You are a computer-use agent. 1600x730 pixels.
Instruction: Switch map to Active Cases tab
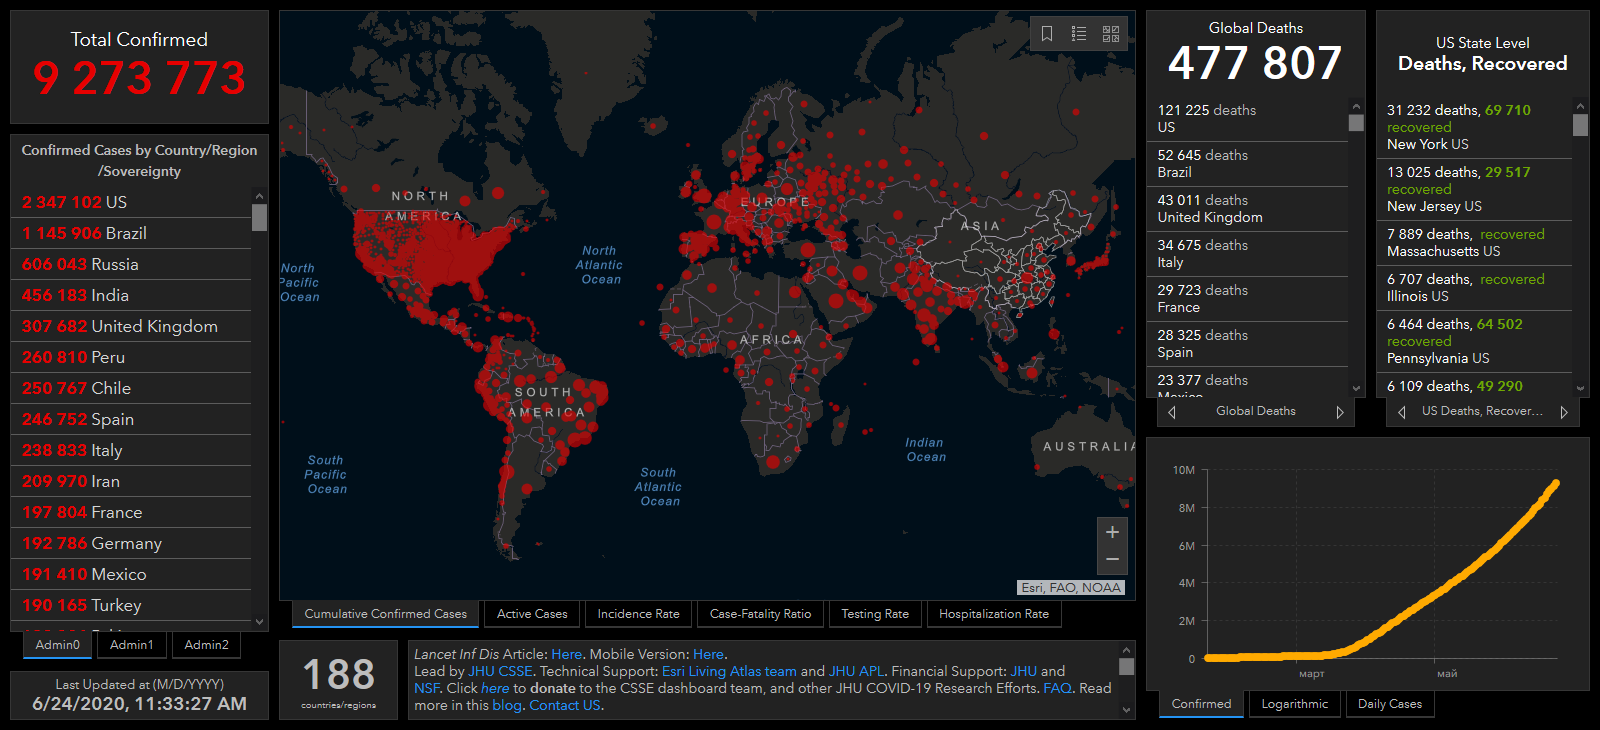tap(532, 614)
